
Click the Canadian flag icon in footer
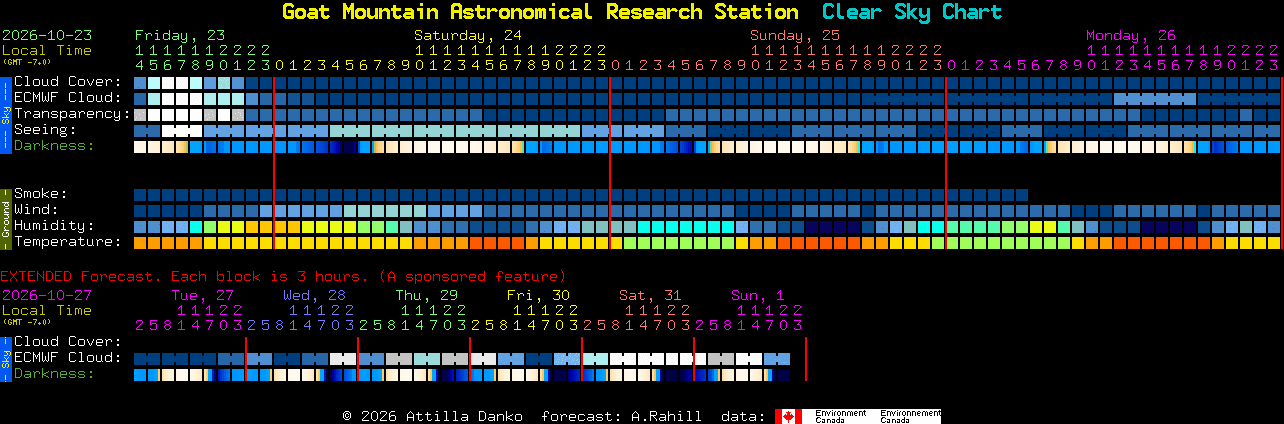coord(788,416)
